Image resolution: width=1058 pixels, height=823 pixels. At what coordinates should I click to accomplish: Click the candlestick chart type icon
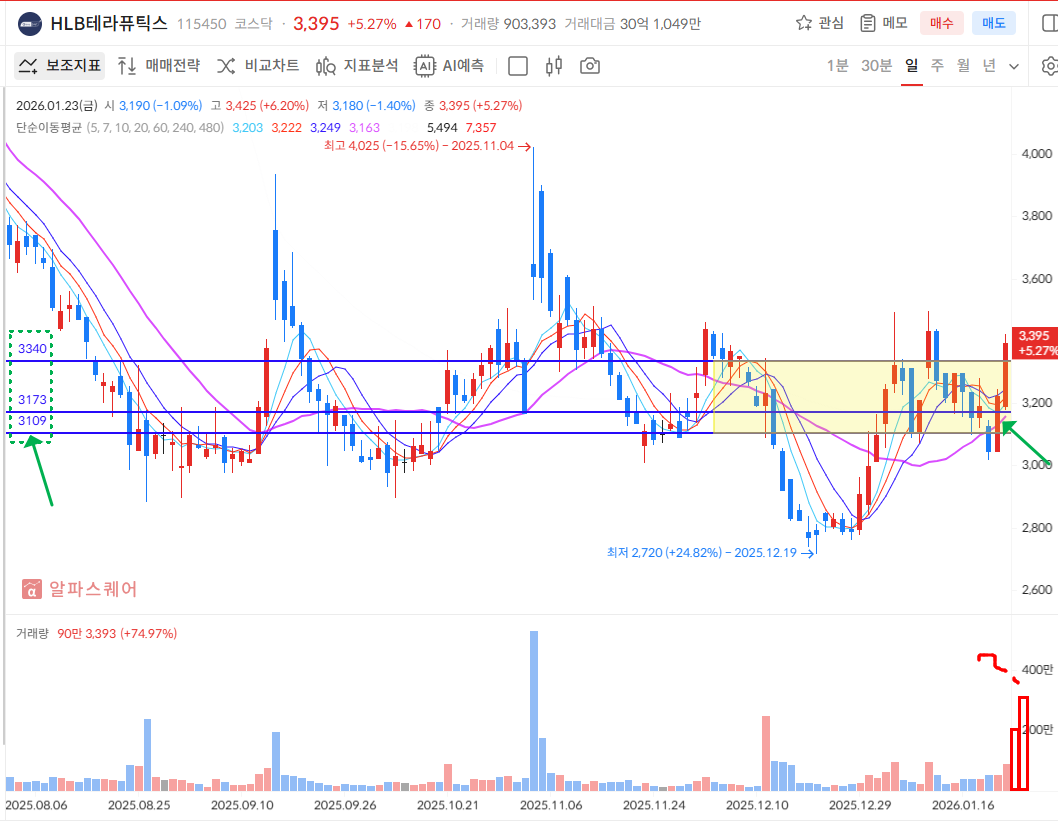pos(554,66)
